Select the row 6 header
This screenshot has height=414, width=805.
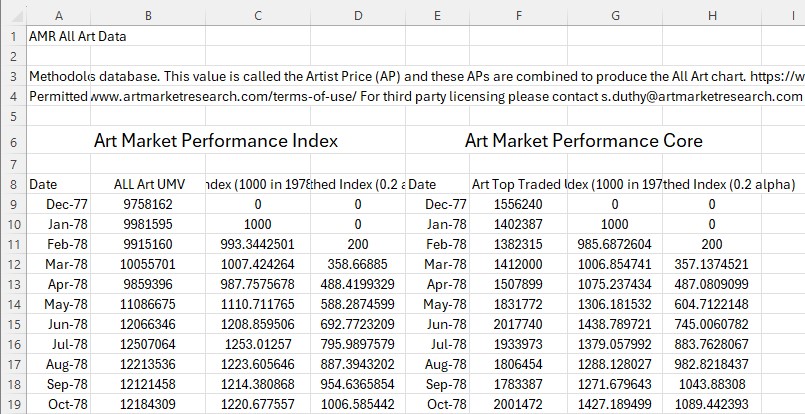[x=12, y=141]
